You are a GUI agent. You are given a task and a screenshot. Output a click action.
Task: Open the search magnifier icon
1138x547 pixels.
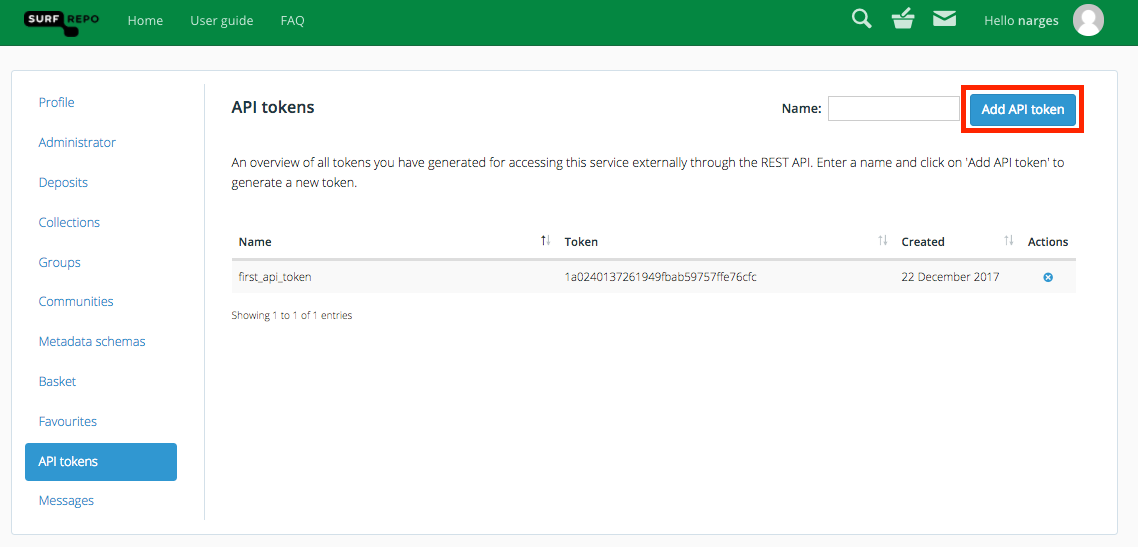coord(861,19)
